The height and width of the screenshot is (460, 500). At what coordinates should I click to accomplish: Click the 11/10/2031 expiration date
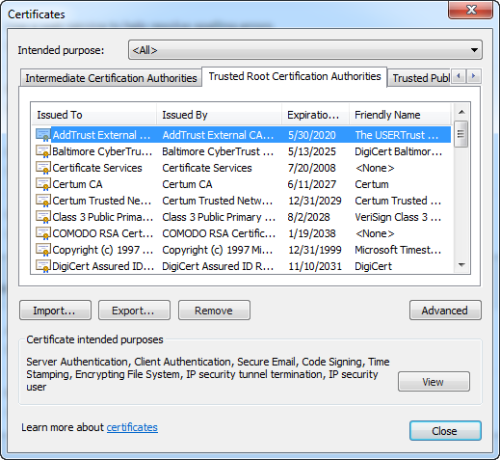point(315,266)
